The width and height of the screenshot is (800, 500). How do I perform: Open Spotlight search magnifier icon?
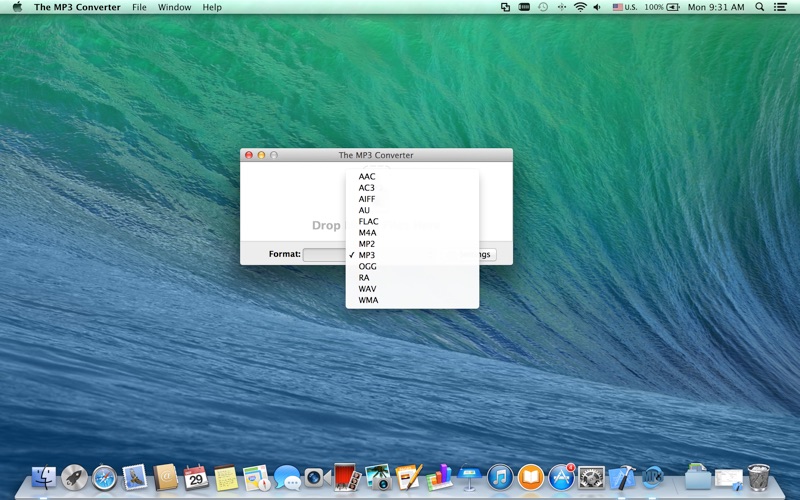click(760, 7)
